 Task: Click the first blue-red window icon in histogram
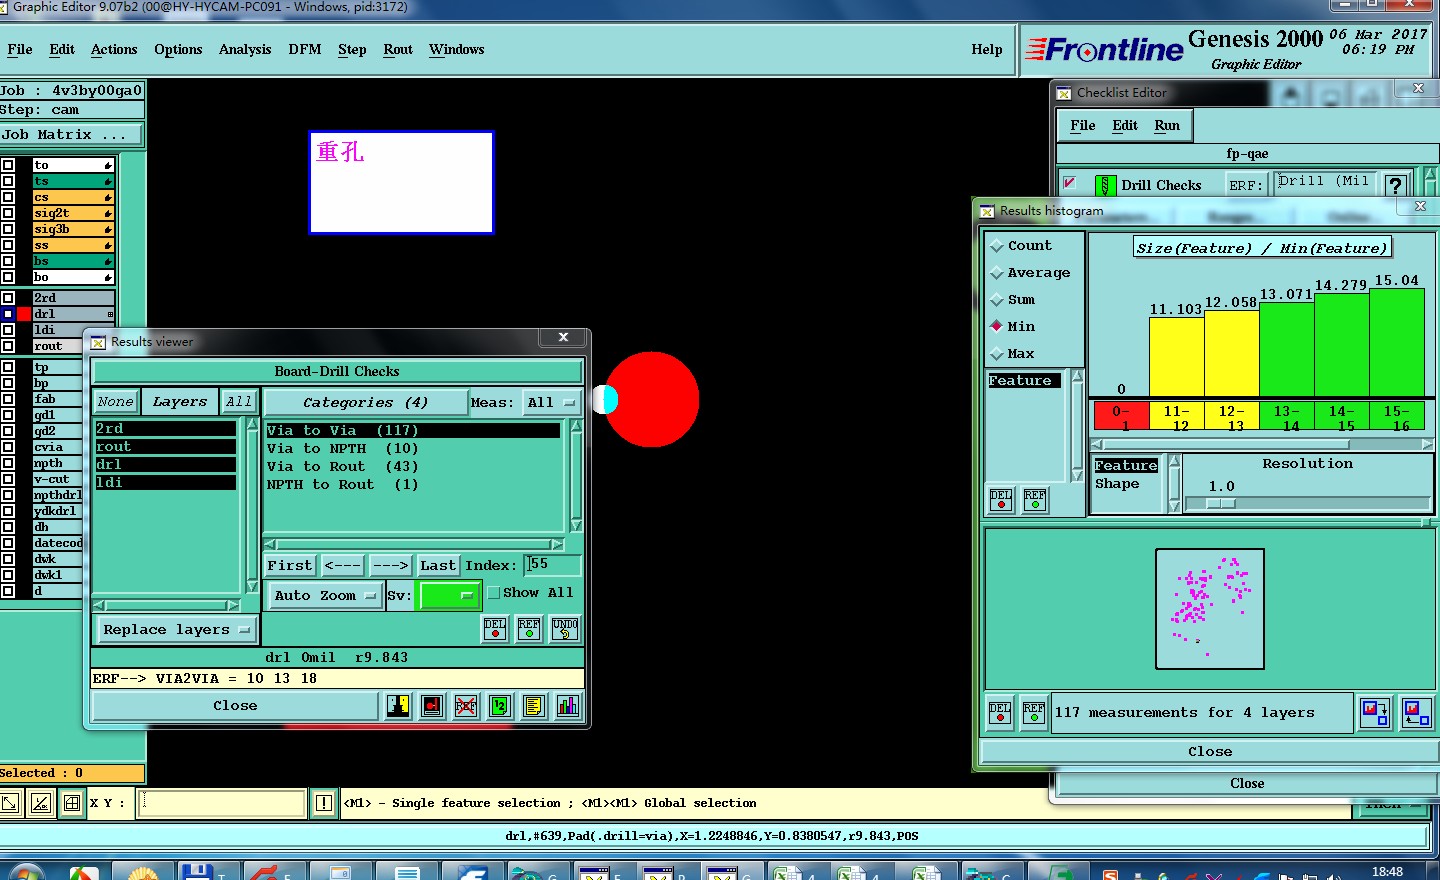point(1375,713)
